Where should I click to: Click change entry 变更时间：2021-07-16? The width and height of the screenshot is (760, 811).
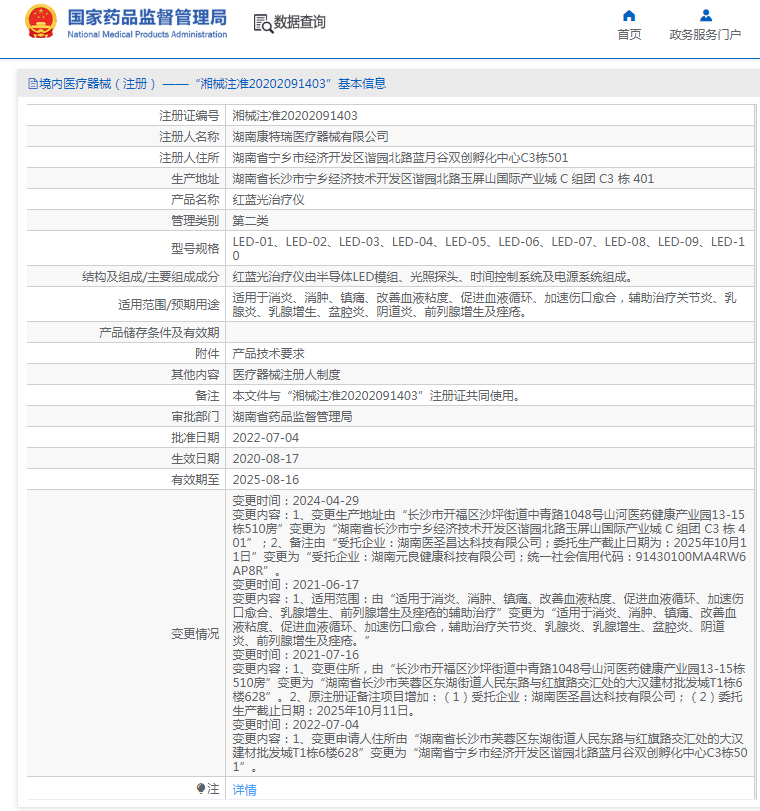(295, 655)
